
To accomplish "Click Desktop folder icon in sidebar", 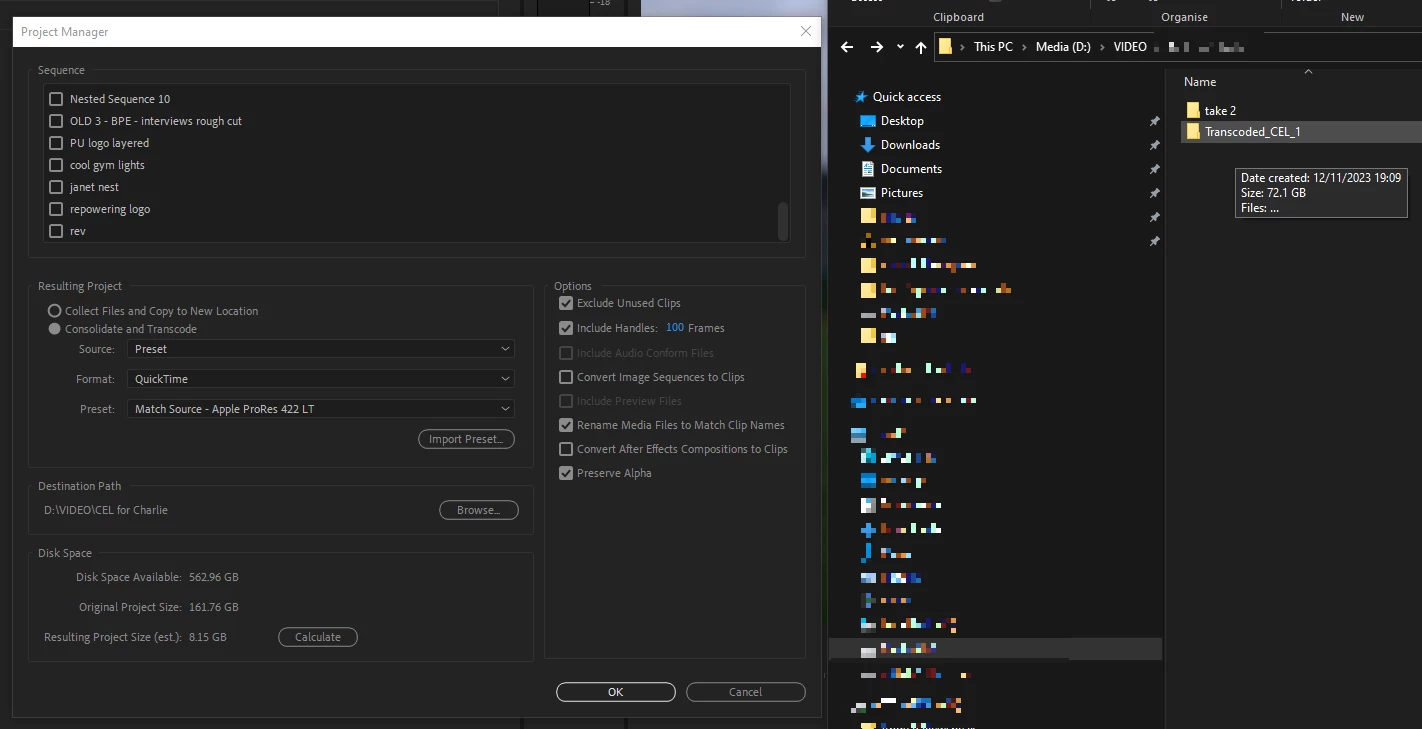I will click(x=868, y=121).
